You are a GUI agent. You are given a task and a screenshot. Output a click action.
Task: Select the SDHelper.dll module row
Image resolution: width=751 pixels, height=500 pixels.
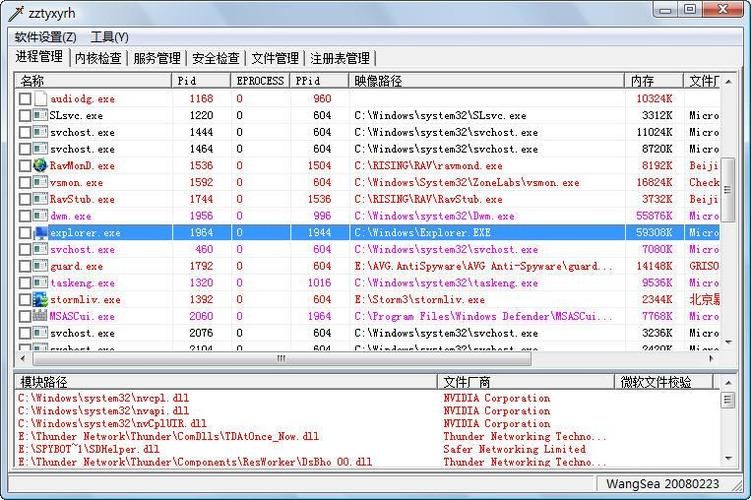point(367,449)
